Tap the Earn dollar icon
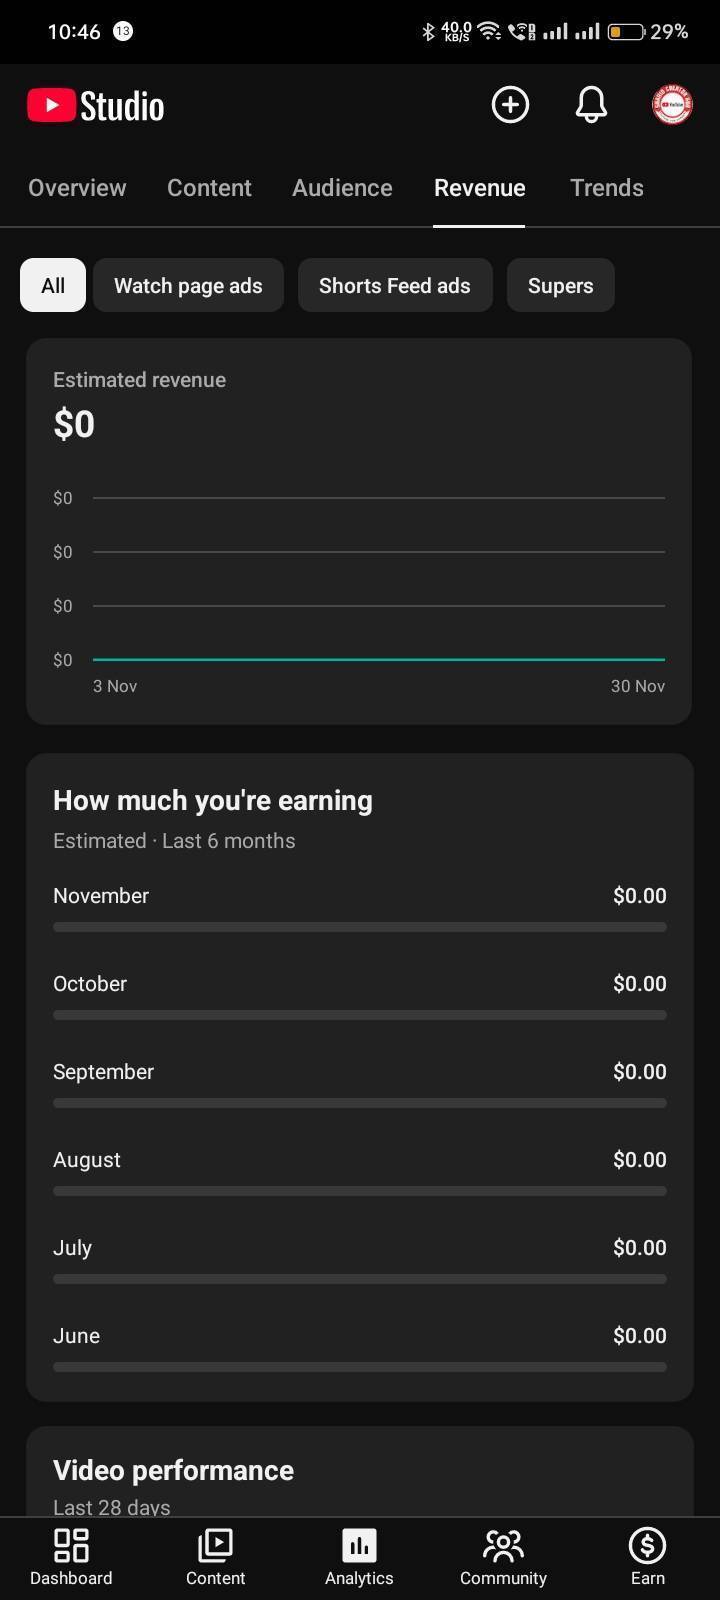The image size is (720, 1600). point(647,1557)
